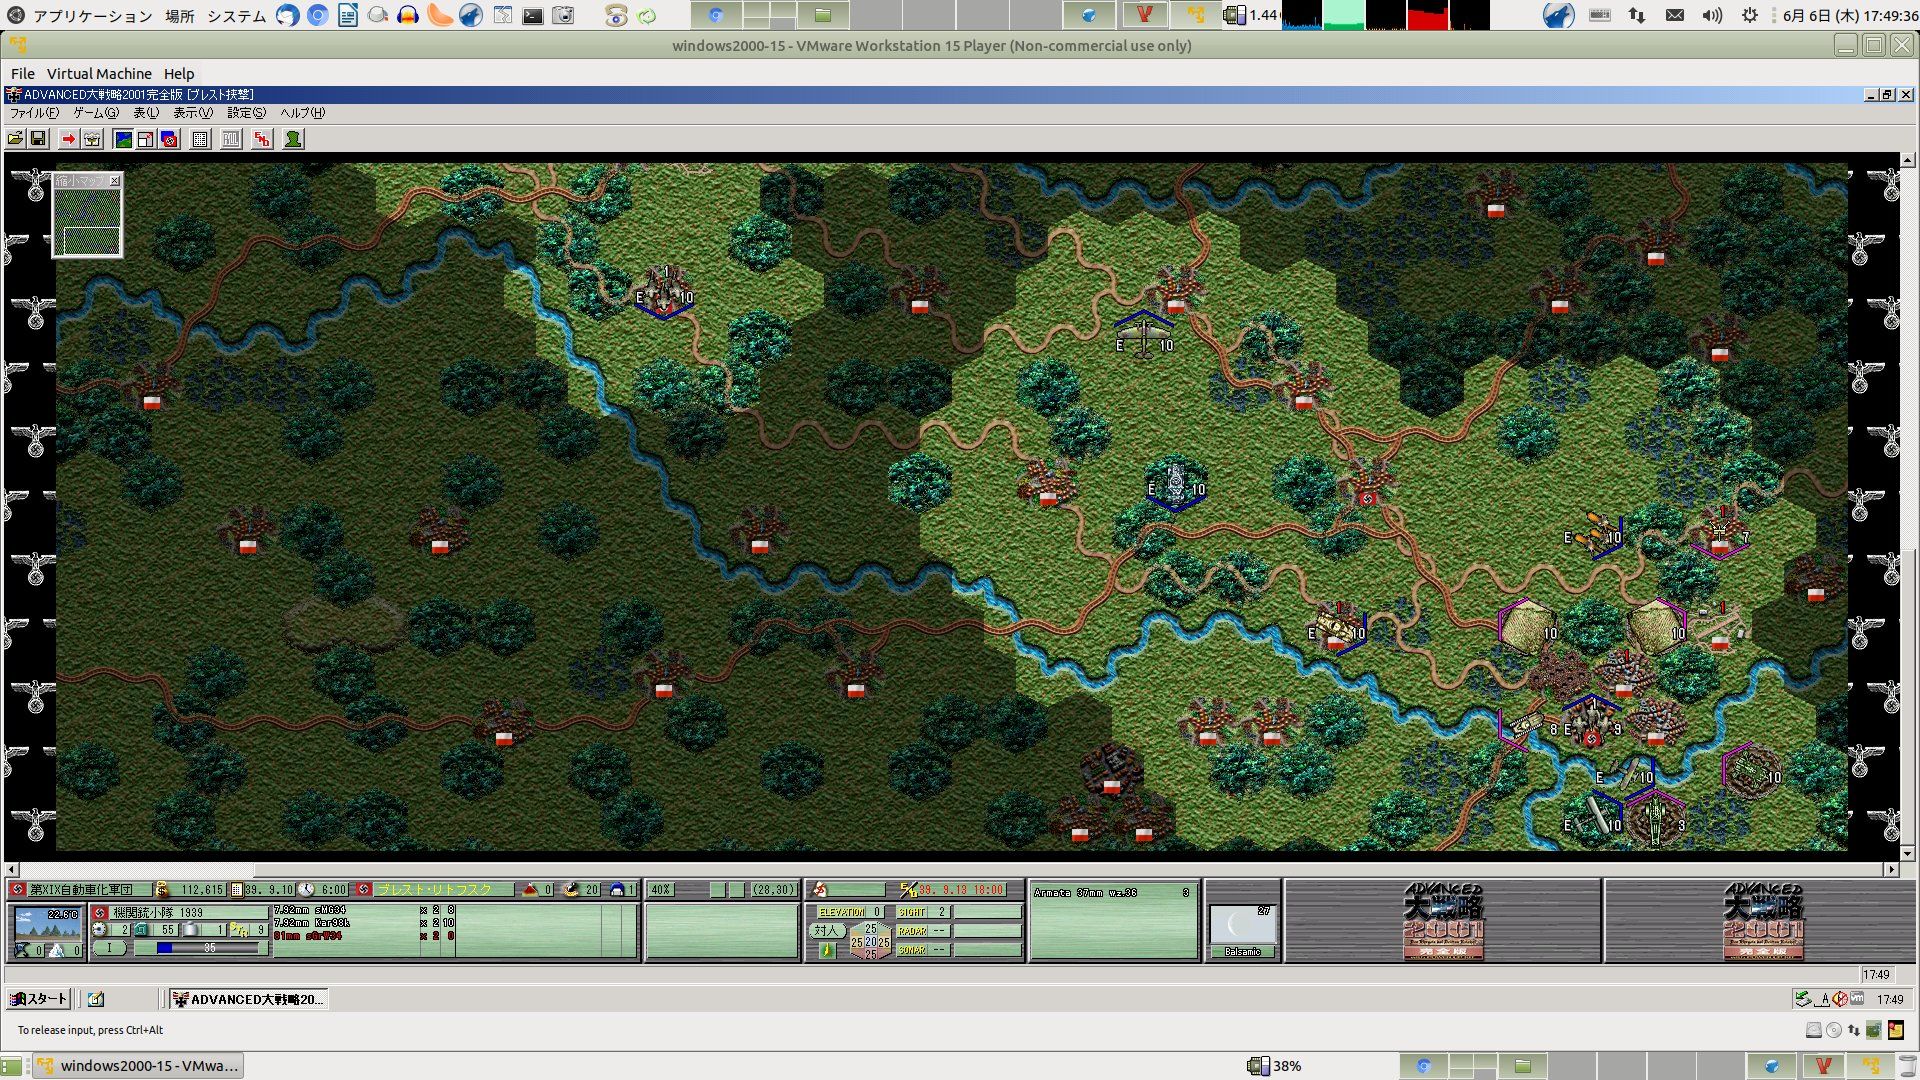
Task: Click ADVANCED大戦略 taskbar button
Action: tap(248, 999)
